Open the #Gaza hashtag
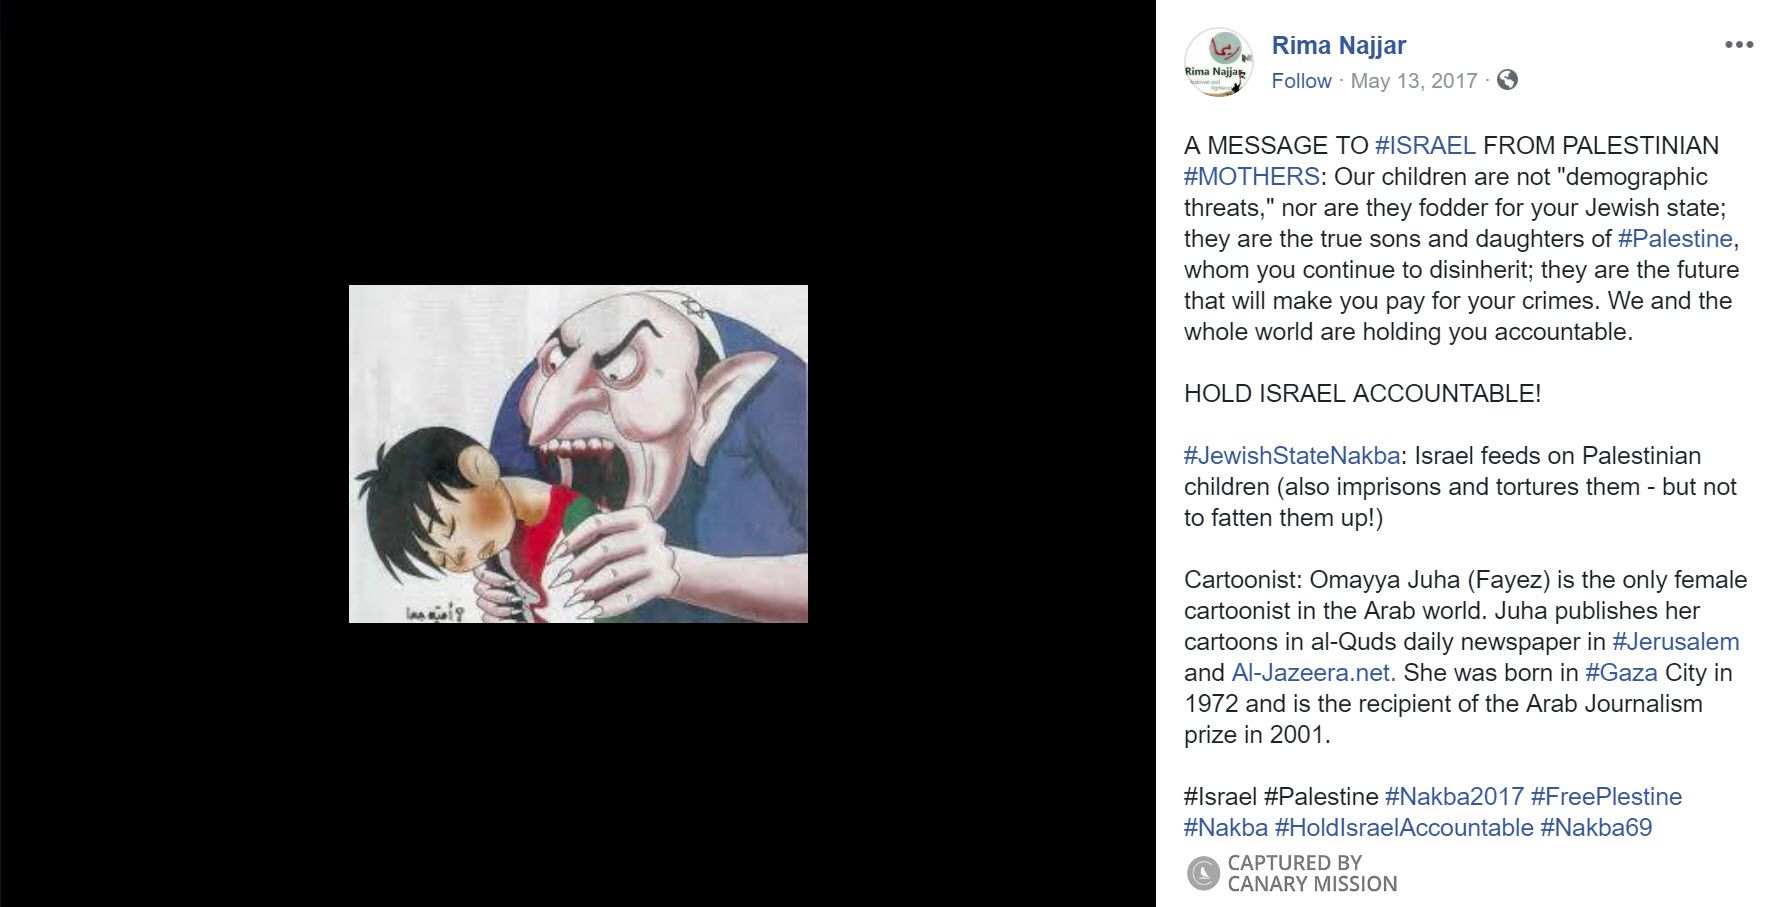1785x907 pixels. click(x=1621, y=672)
